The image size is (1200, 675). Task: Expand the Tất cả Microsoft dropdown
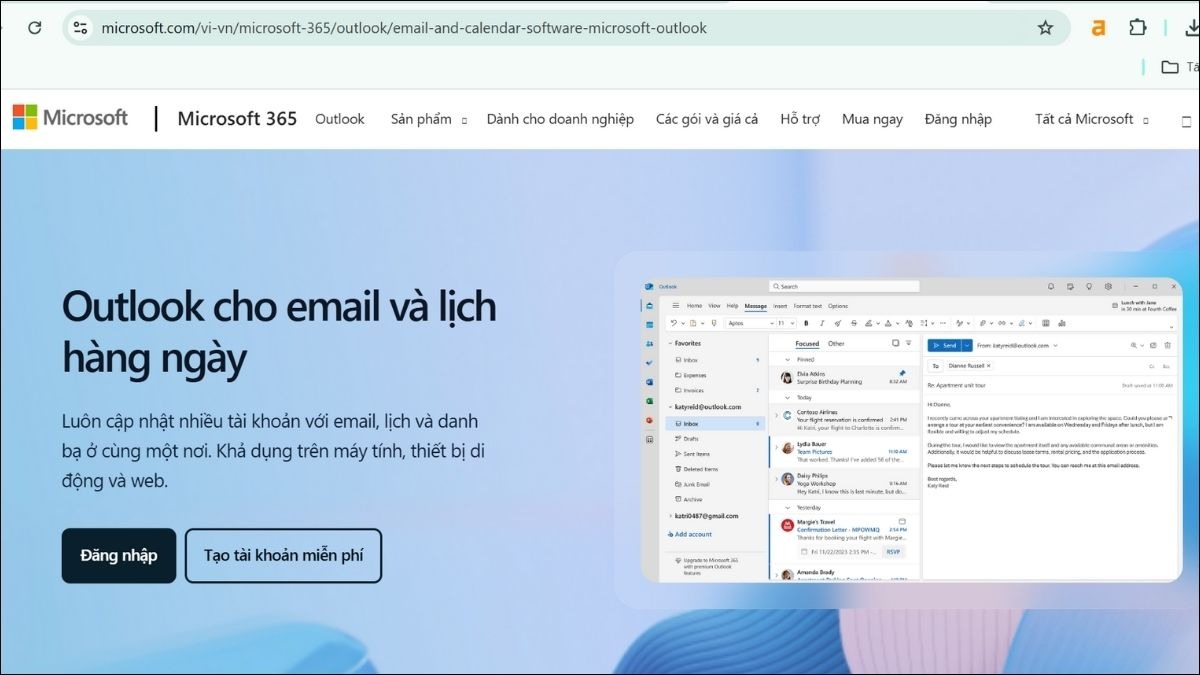[1091, 119]
